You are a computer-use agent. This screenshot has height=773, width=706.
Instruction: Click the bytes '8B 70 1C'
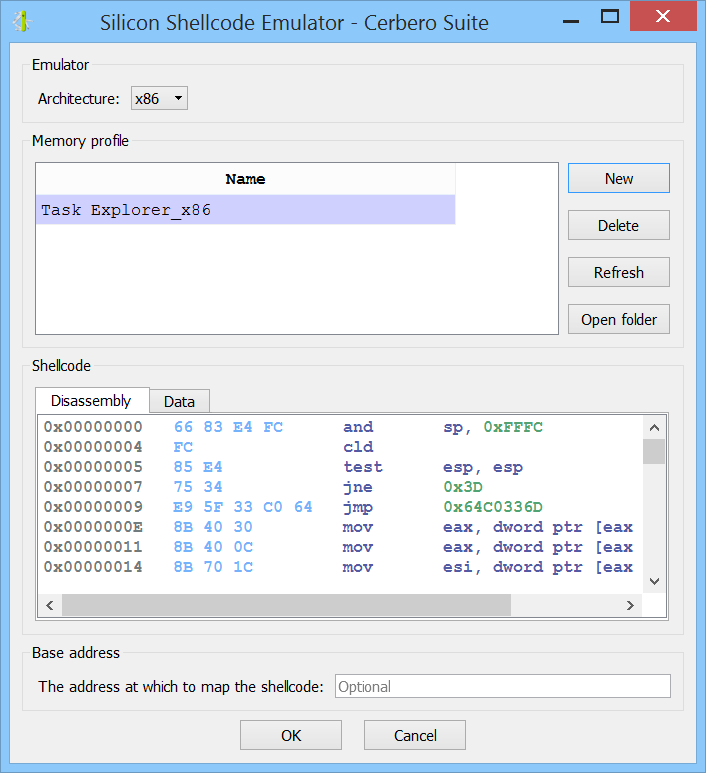pos(213,567)
